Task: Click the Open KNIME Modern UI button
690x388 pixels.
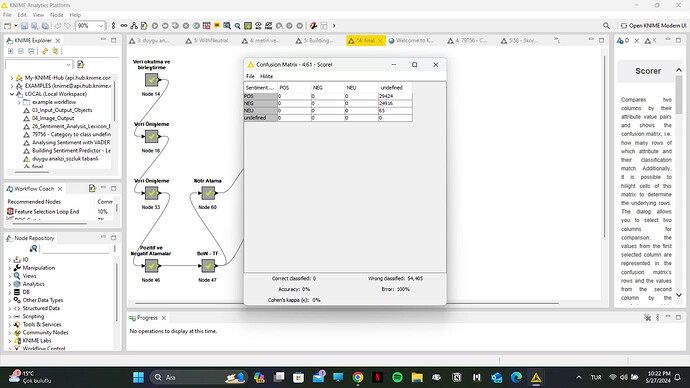Action: (653, 26)
